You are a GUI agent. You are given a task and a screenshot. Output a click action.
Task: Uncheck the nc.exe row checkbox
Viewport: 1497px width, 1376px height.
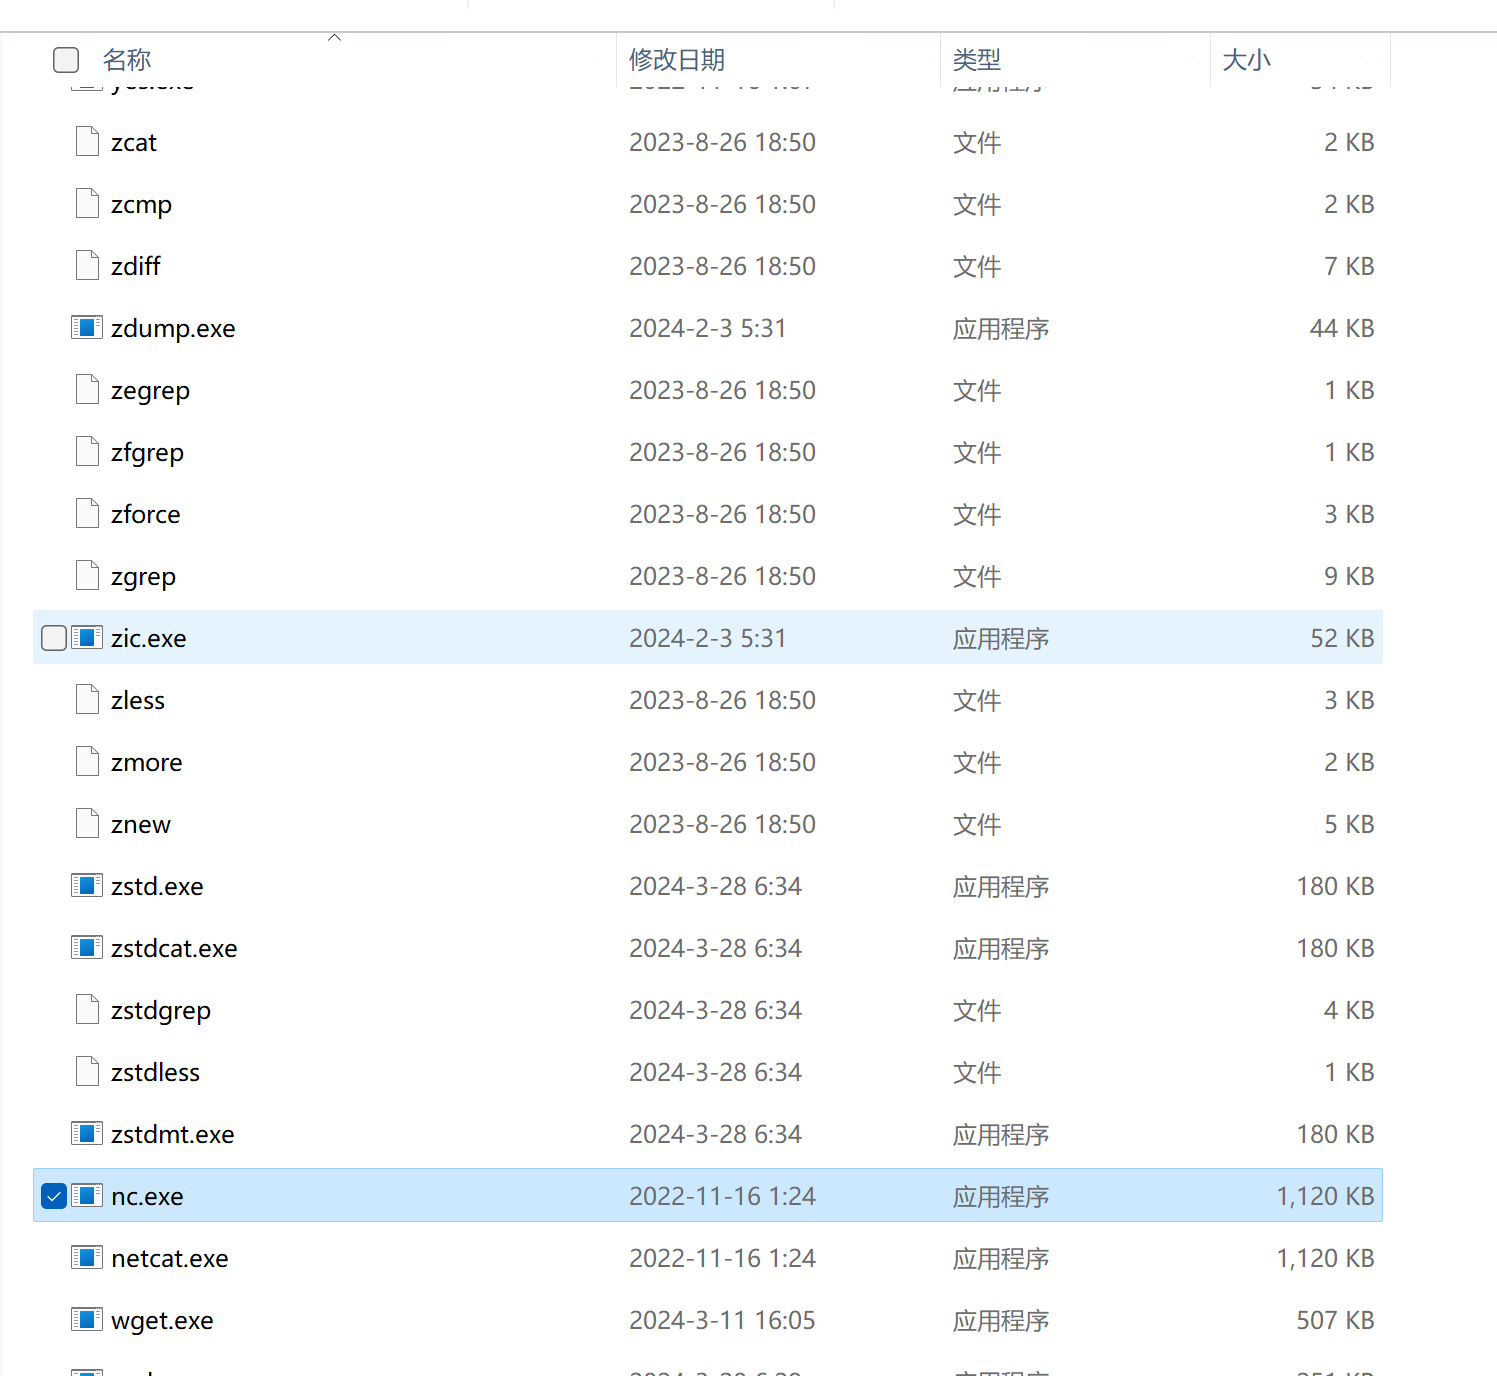[54, 1196]
